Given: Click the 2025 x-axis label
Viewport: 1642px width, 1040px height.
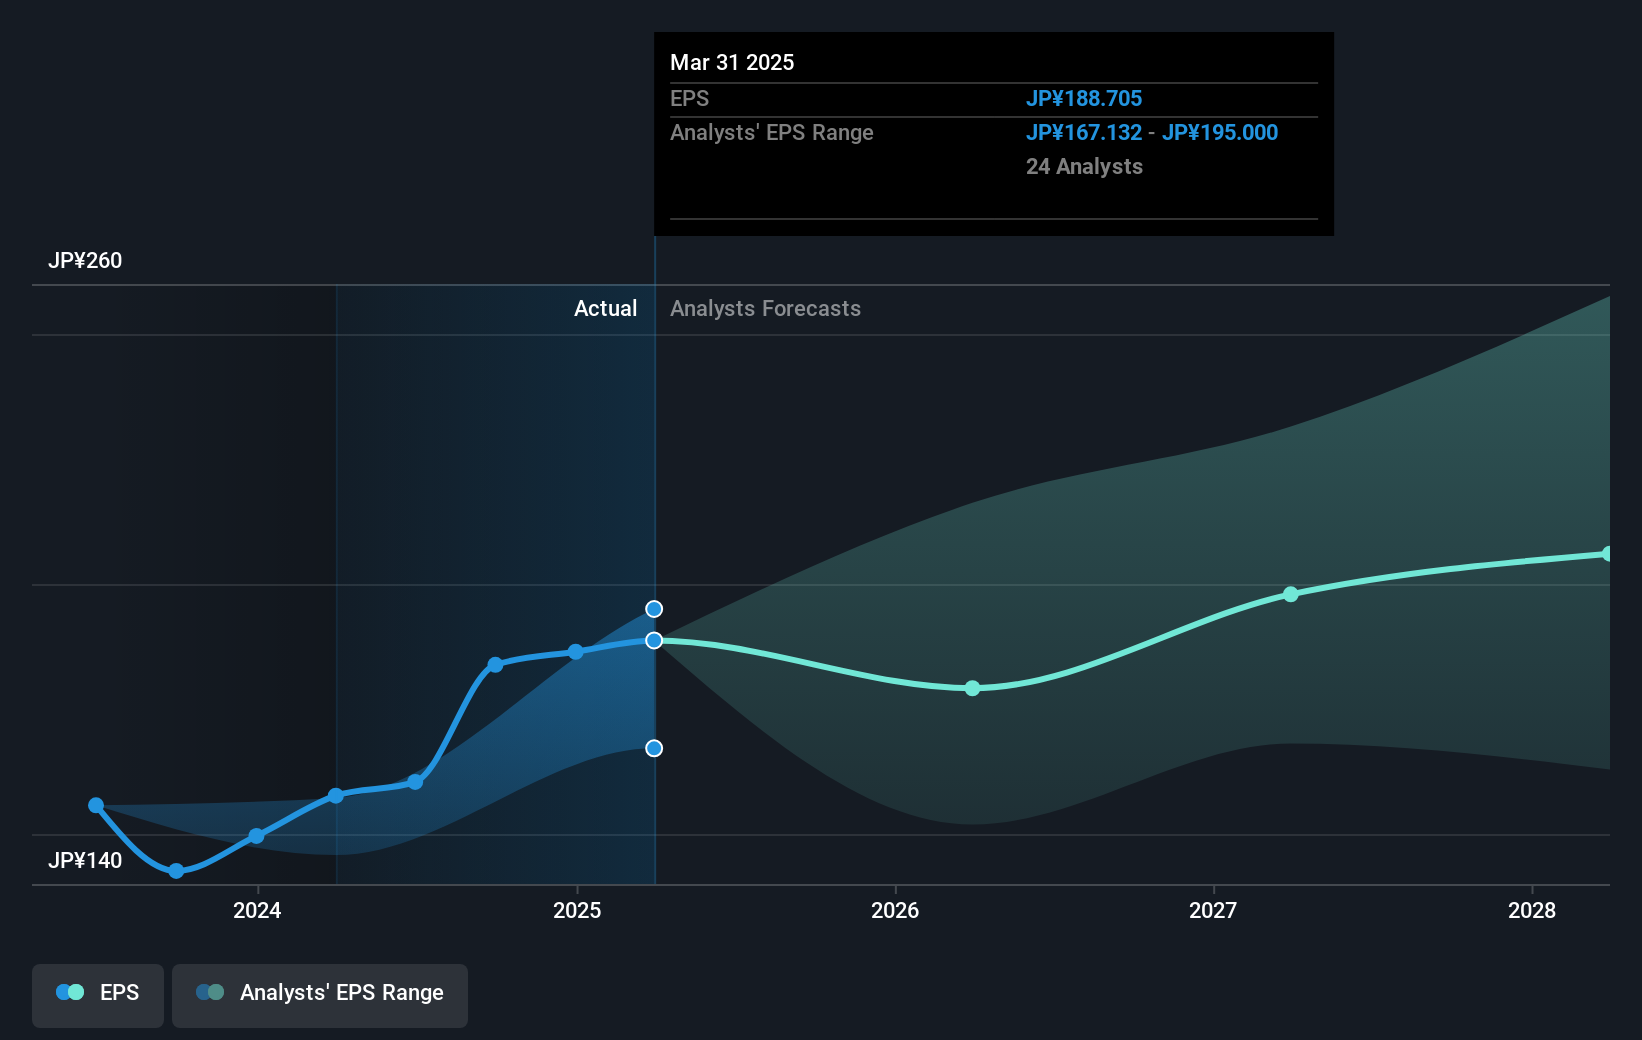Looking at the screenshot, I should 577,910.
